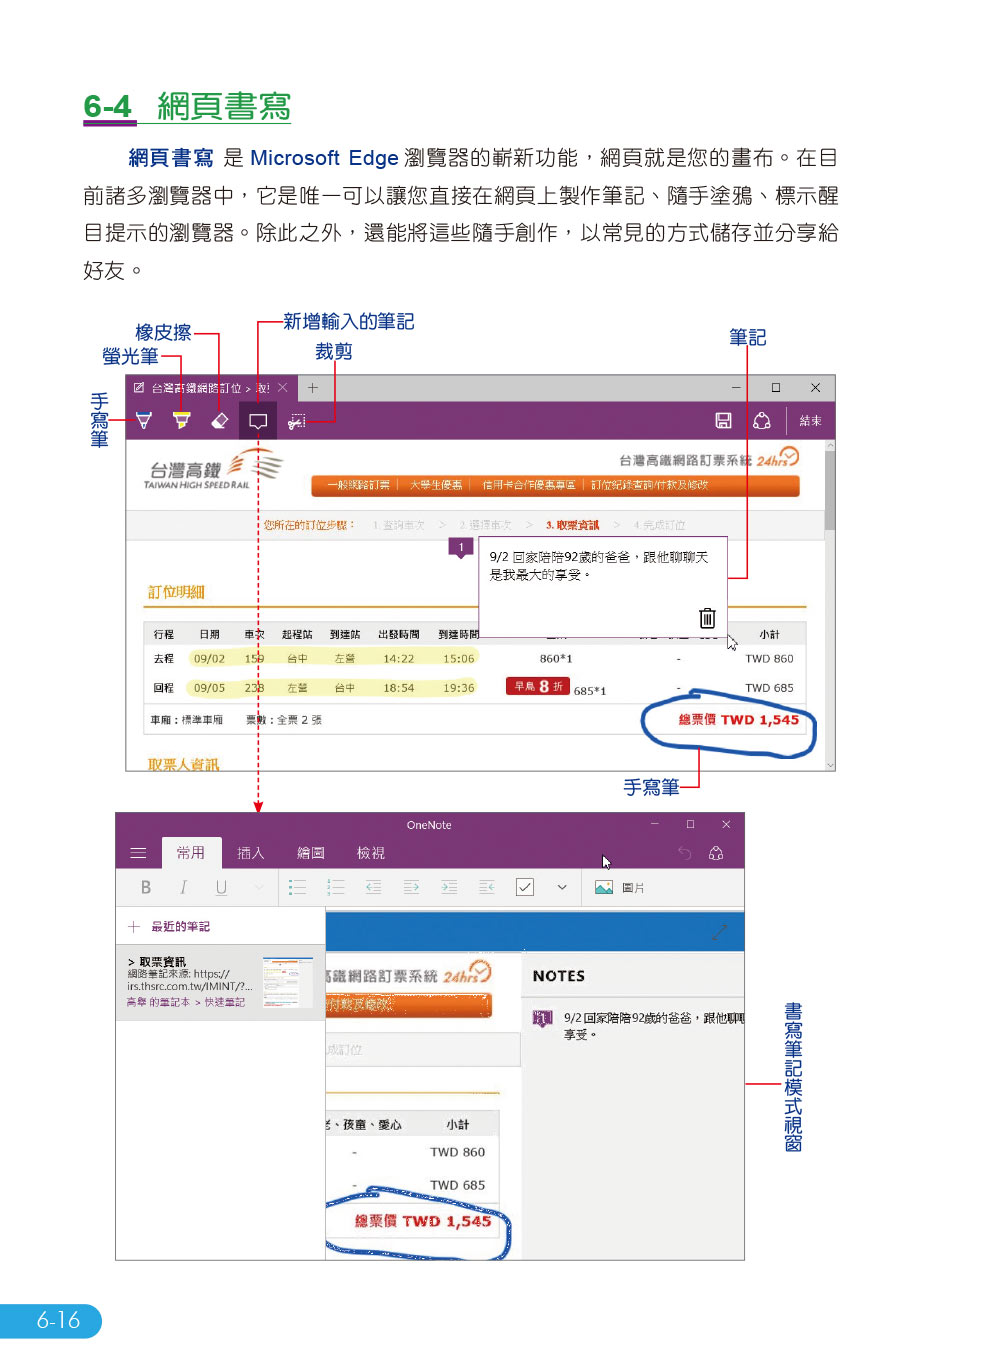Click the Taiwan High Speed Rail logo
This screenshot has width=1000, height=1357.
214,470
